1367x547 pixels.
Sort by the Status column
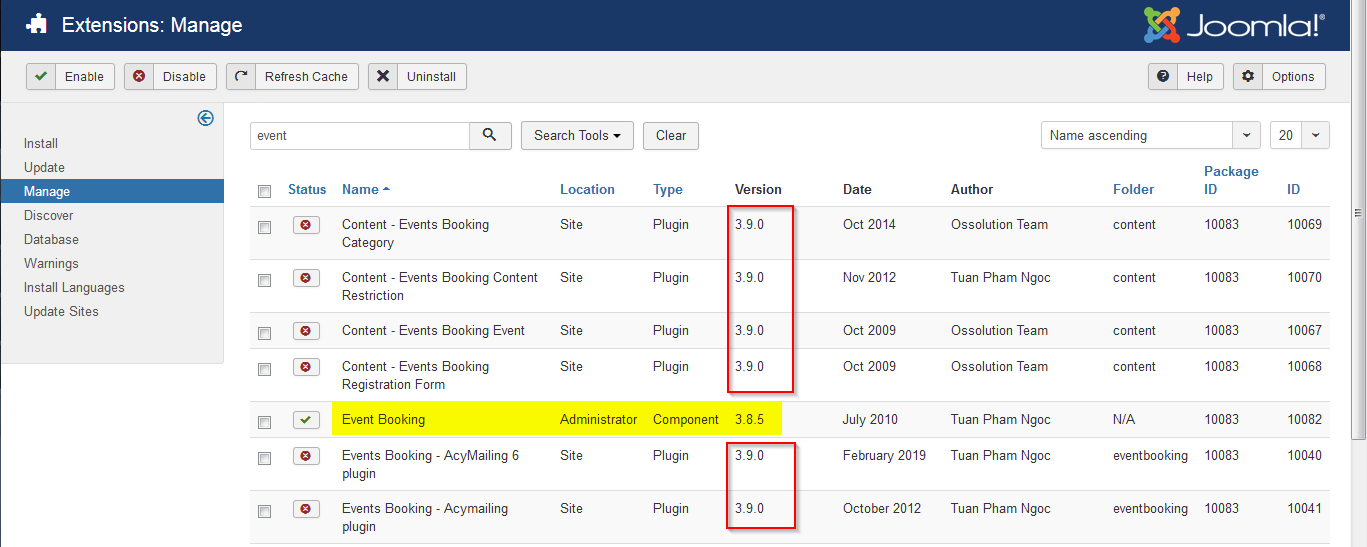coord(307,189)
